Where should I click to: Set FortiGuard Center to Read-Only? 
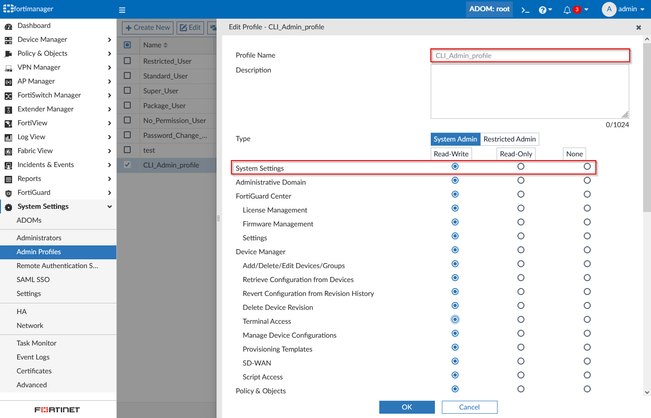point(521,194)
